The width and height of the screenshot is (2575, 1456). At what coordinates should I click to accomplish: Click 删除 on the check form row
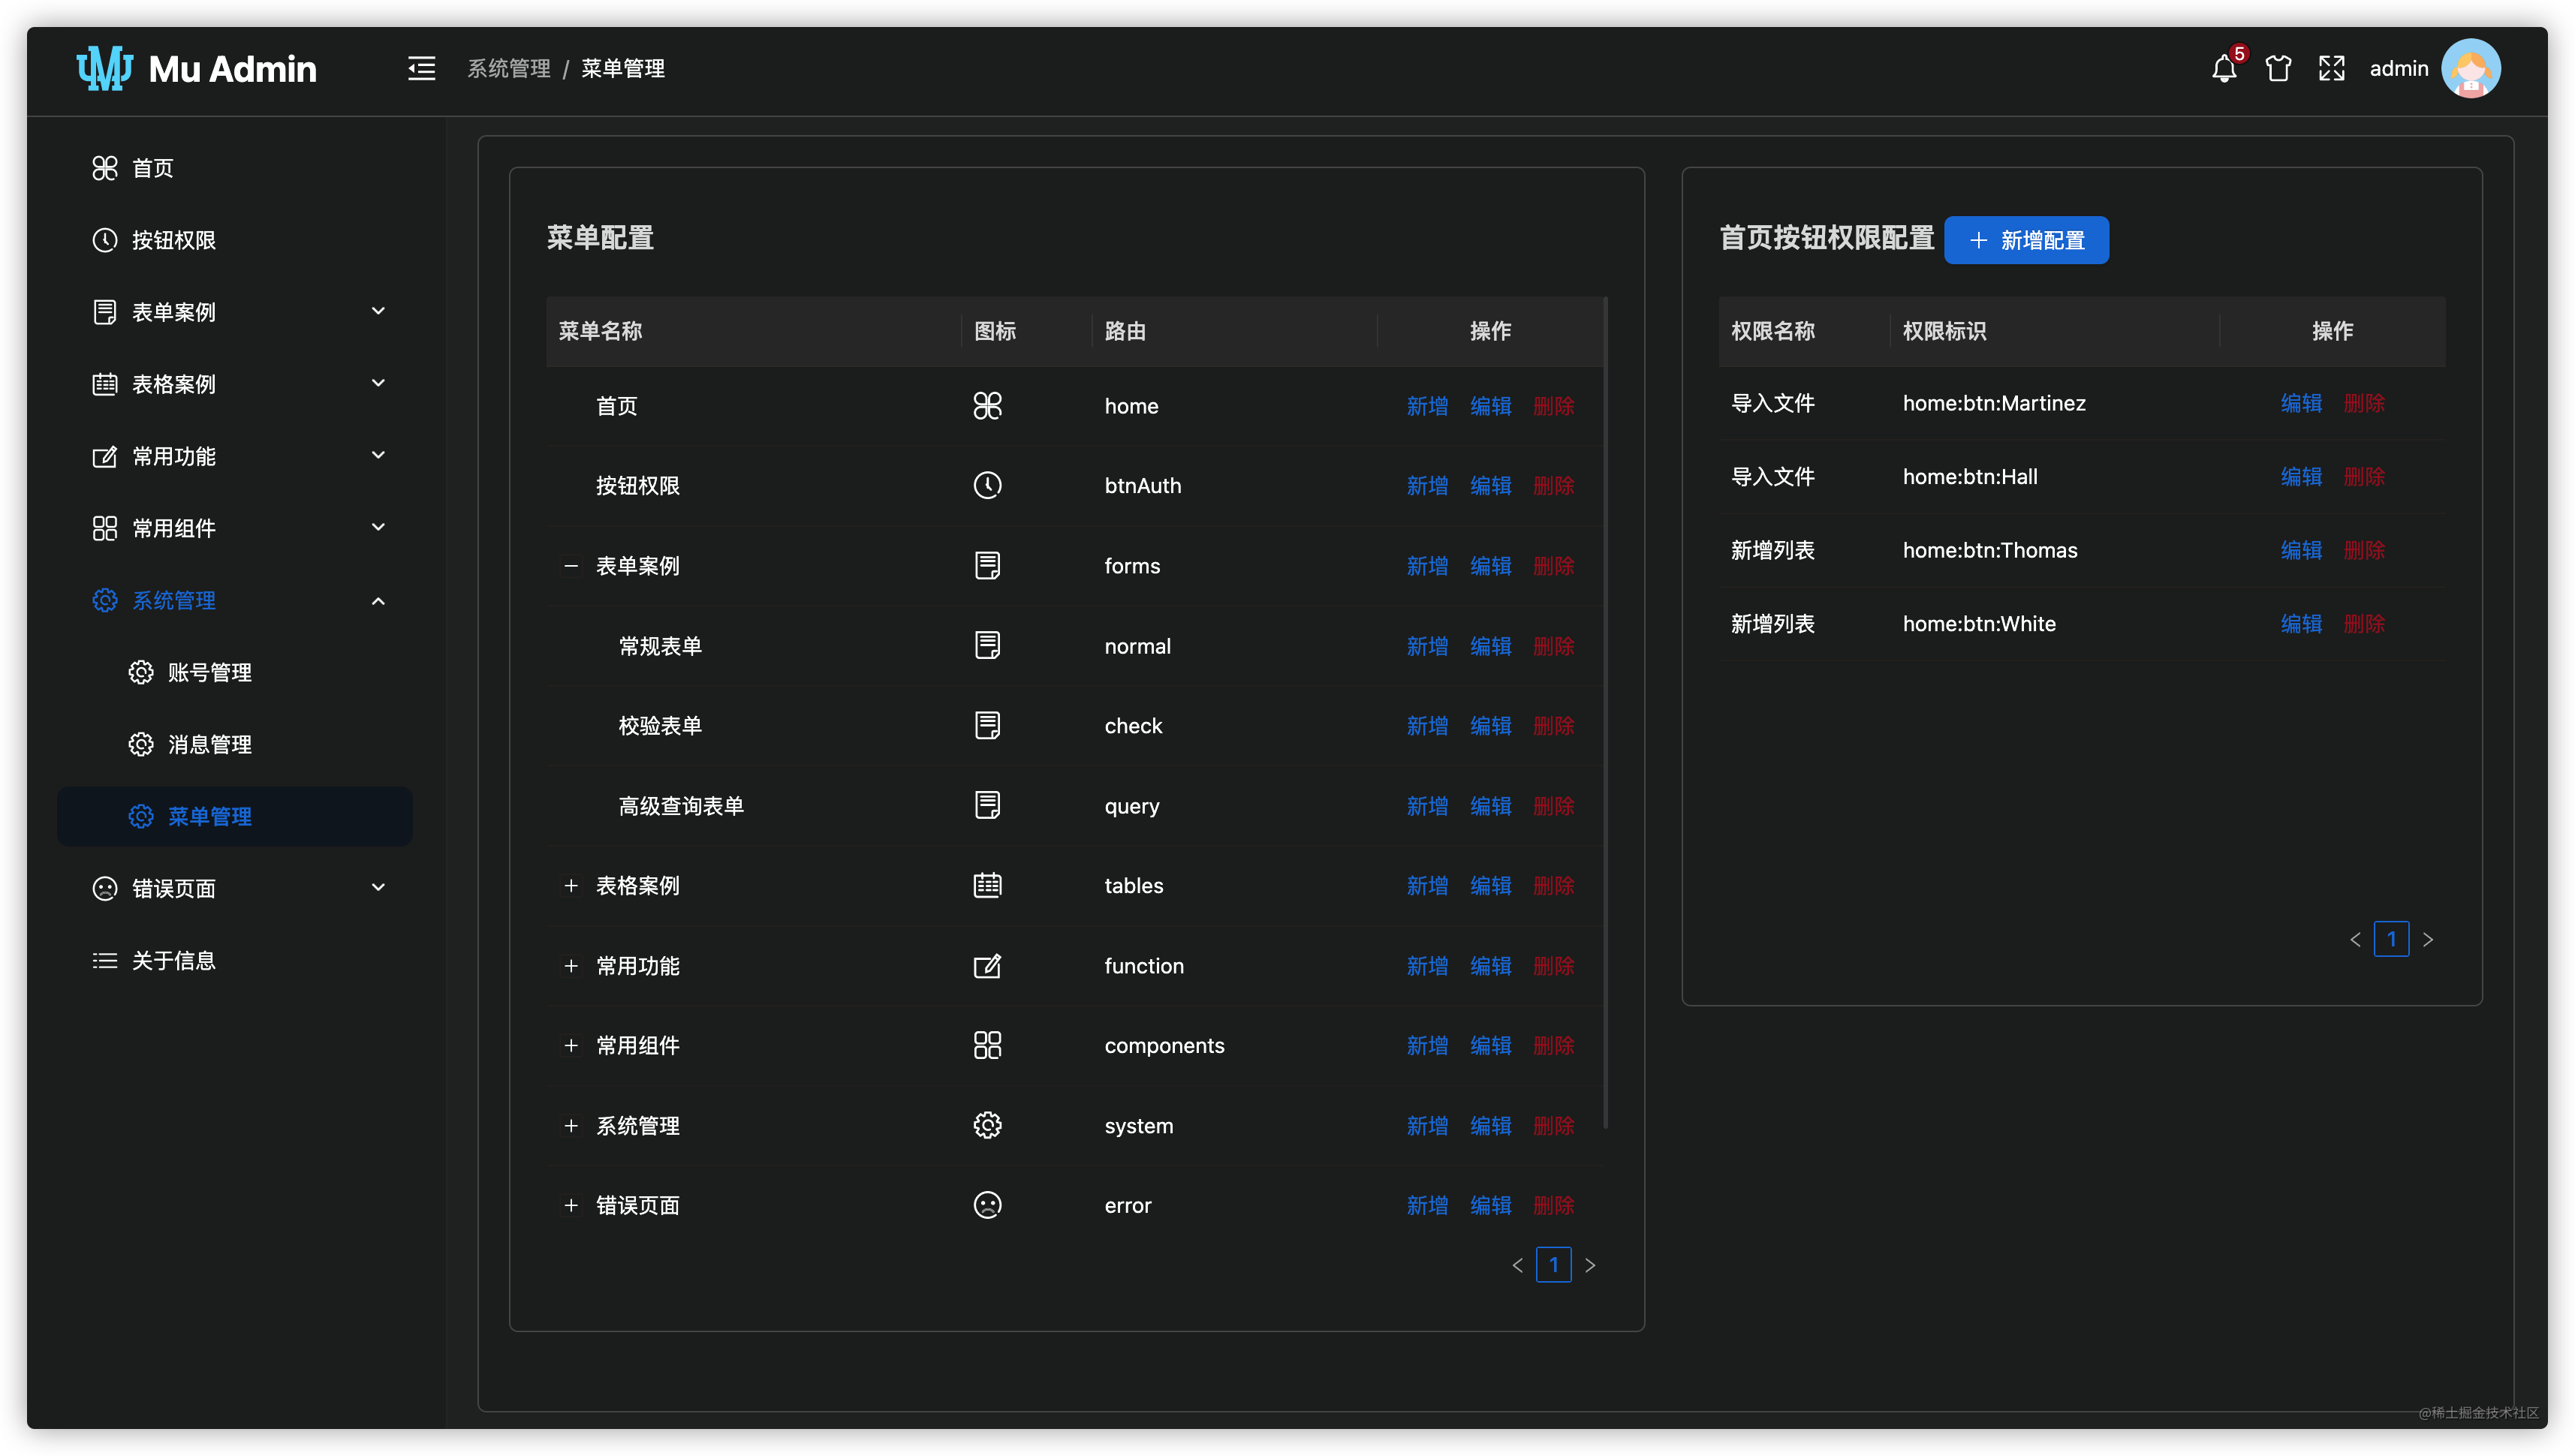coord(1553,726)
